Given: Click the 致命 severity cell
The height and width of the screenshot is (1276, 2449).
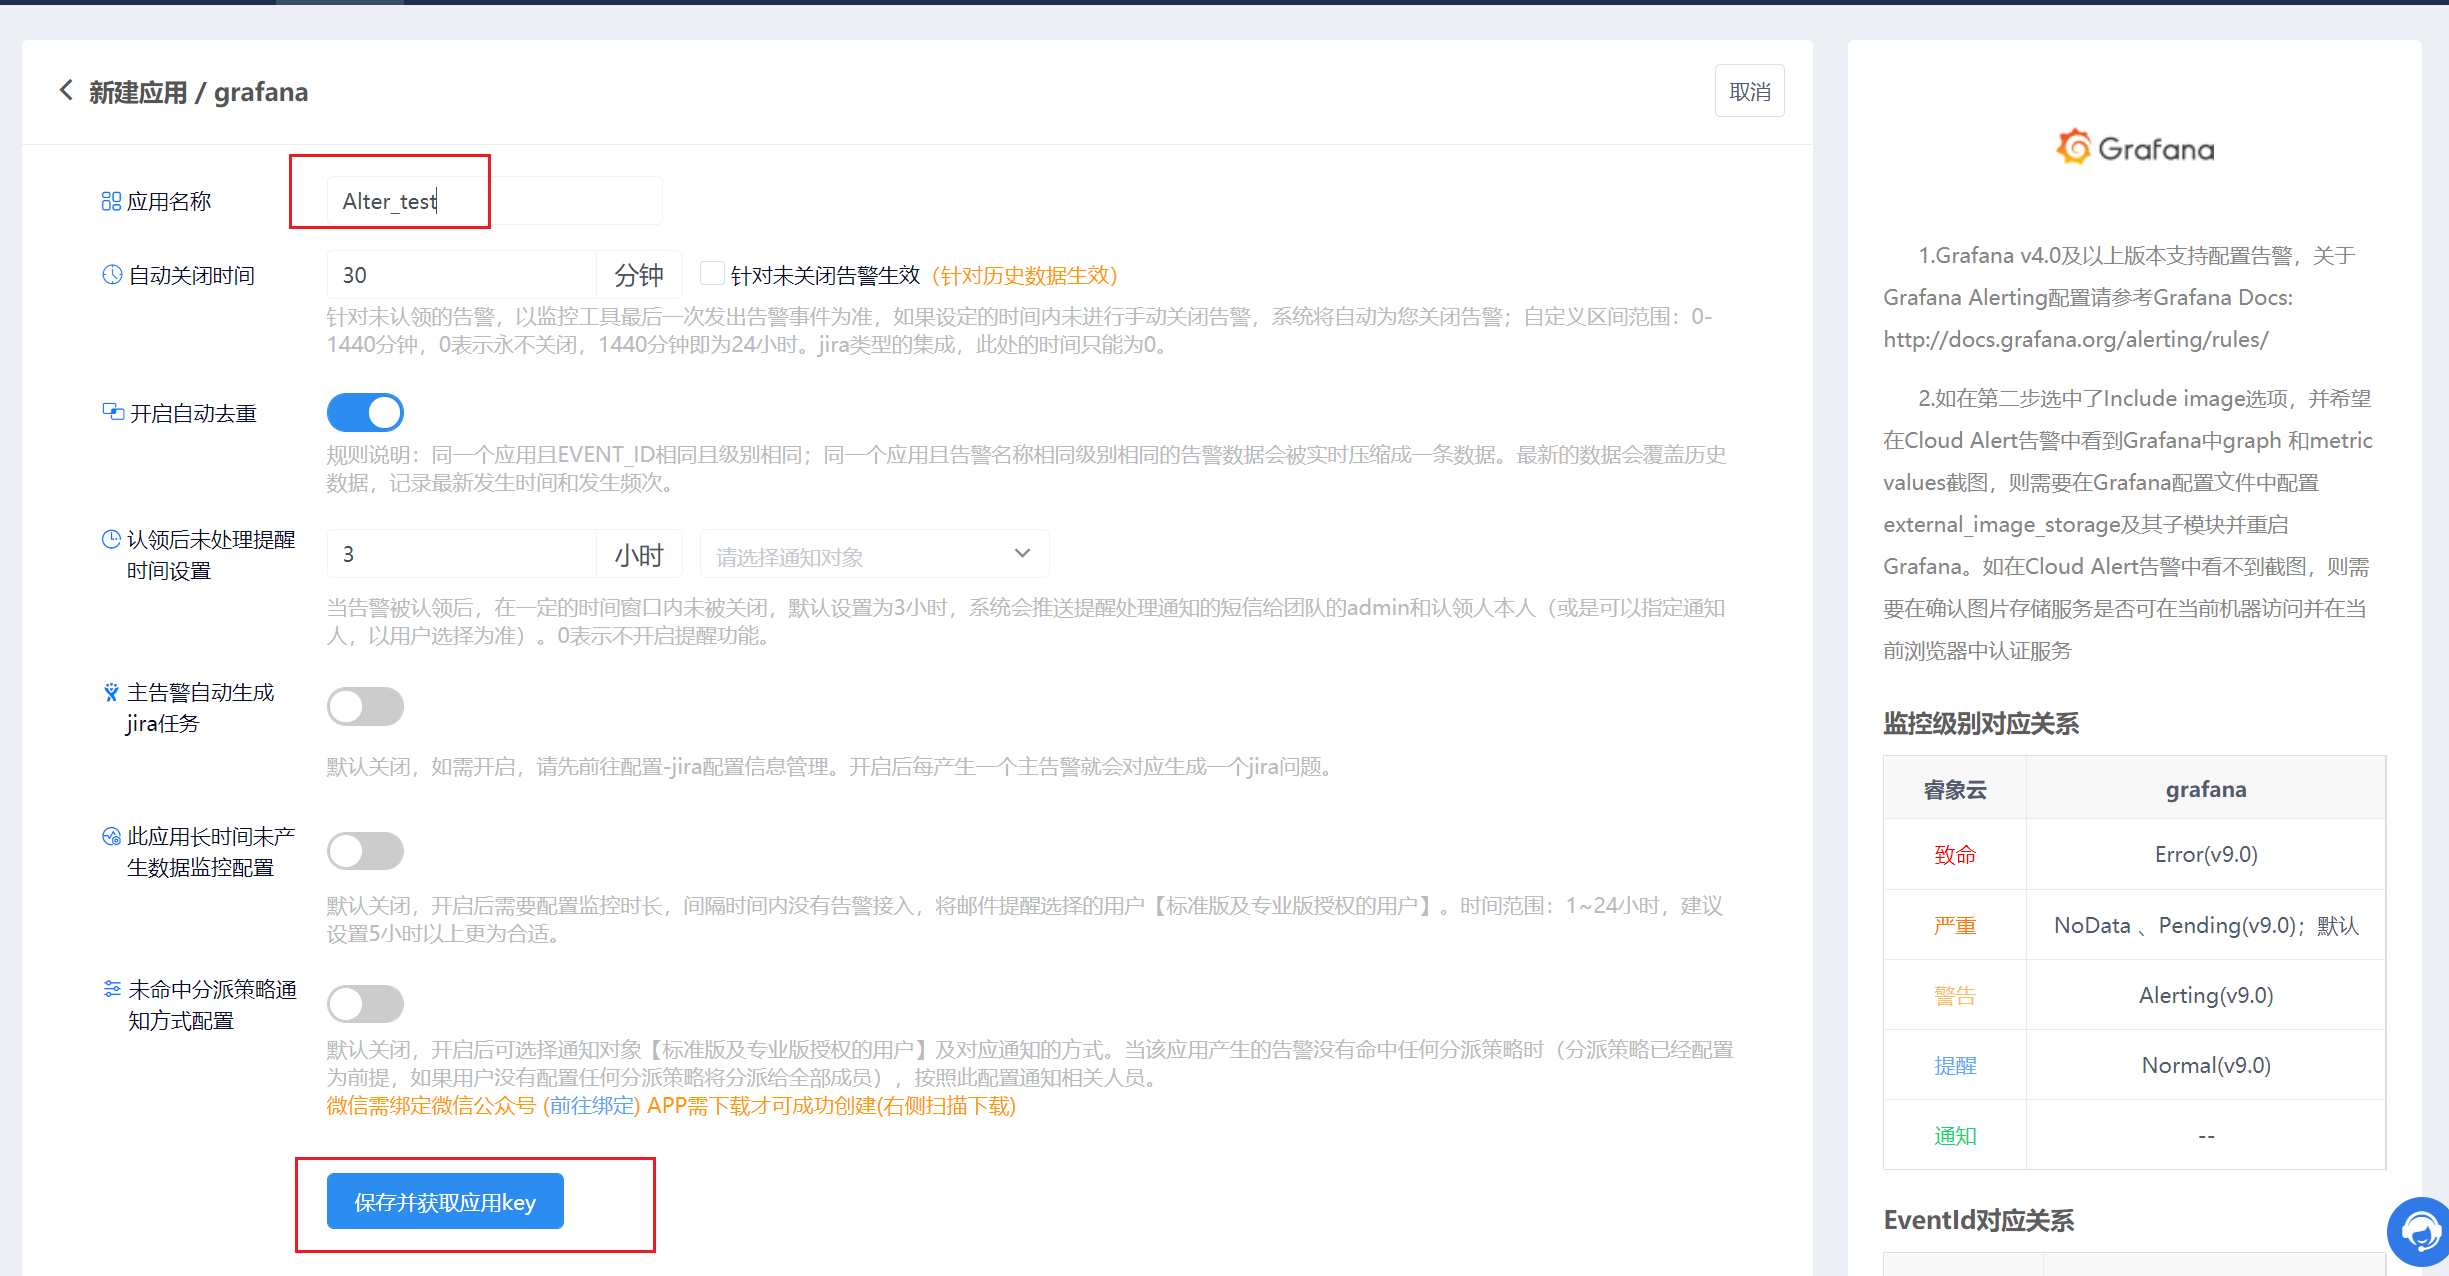Looking at the screenshot, I should 1955,855.
